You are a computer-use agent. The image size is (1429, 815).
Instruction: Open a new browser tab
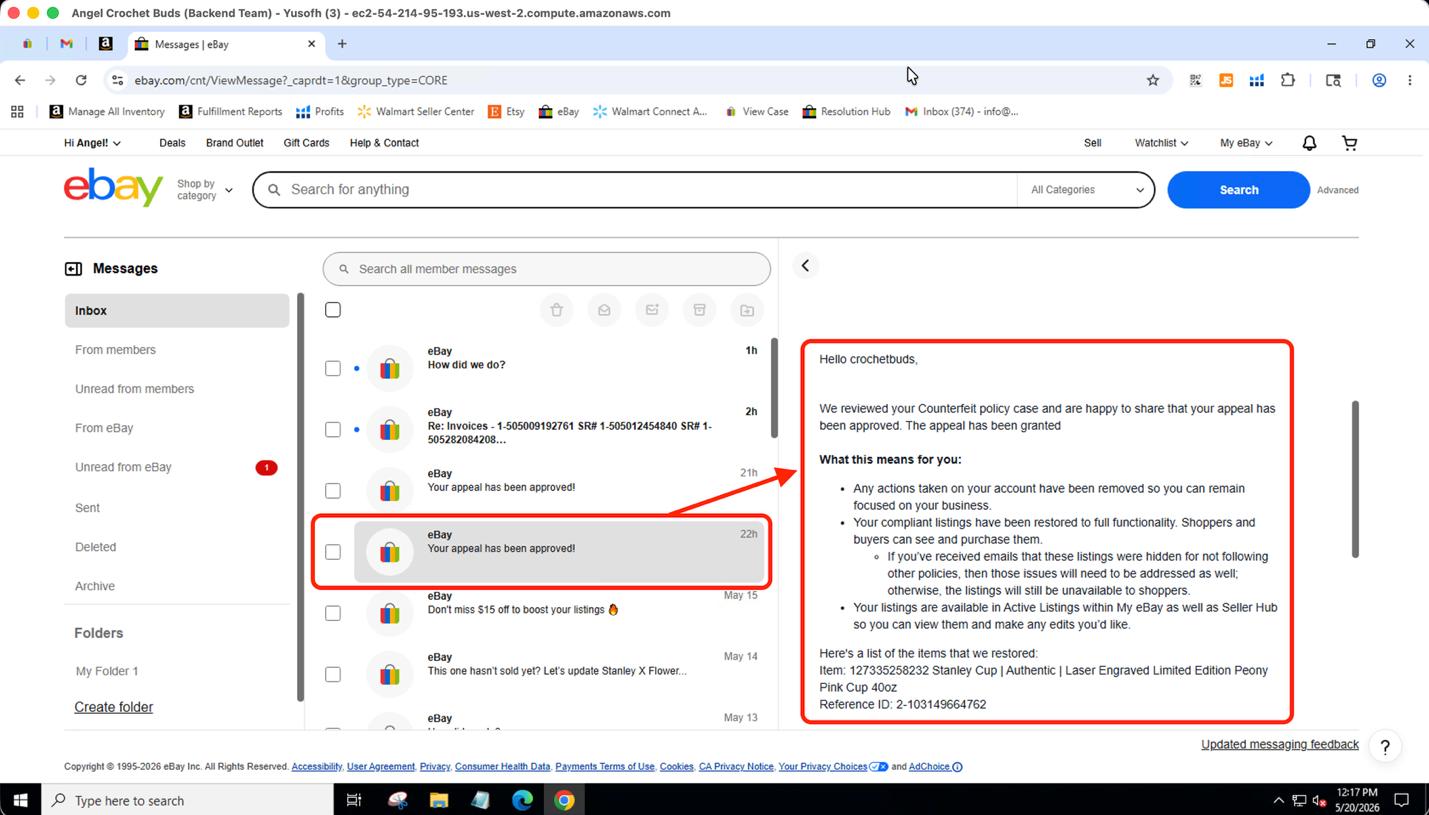point(342,44)
